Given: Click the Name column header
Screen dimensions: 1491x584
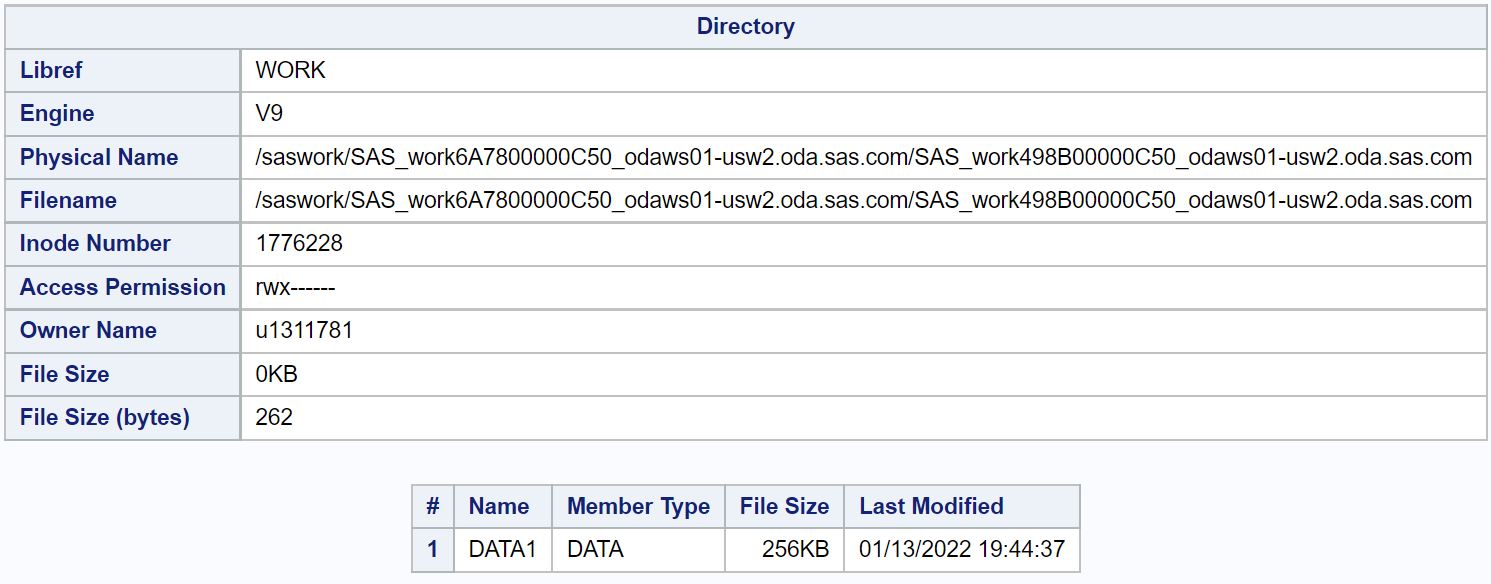Looking at the screenshot, I should click(499, 506).
